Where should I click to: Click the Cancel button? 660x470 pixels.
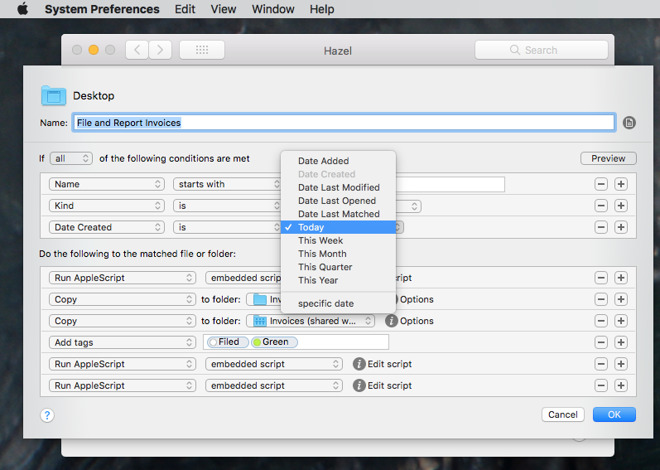[563, 414]
